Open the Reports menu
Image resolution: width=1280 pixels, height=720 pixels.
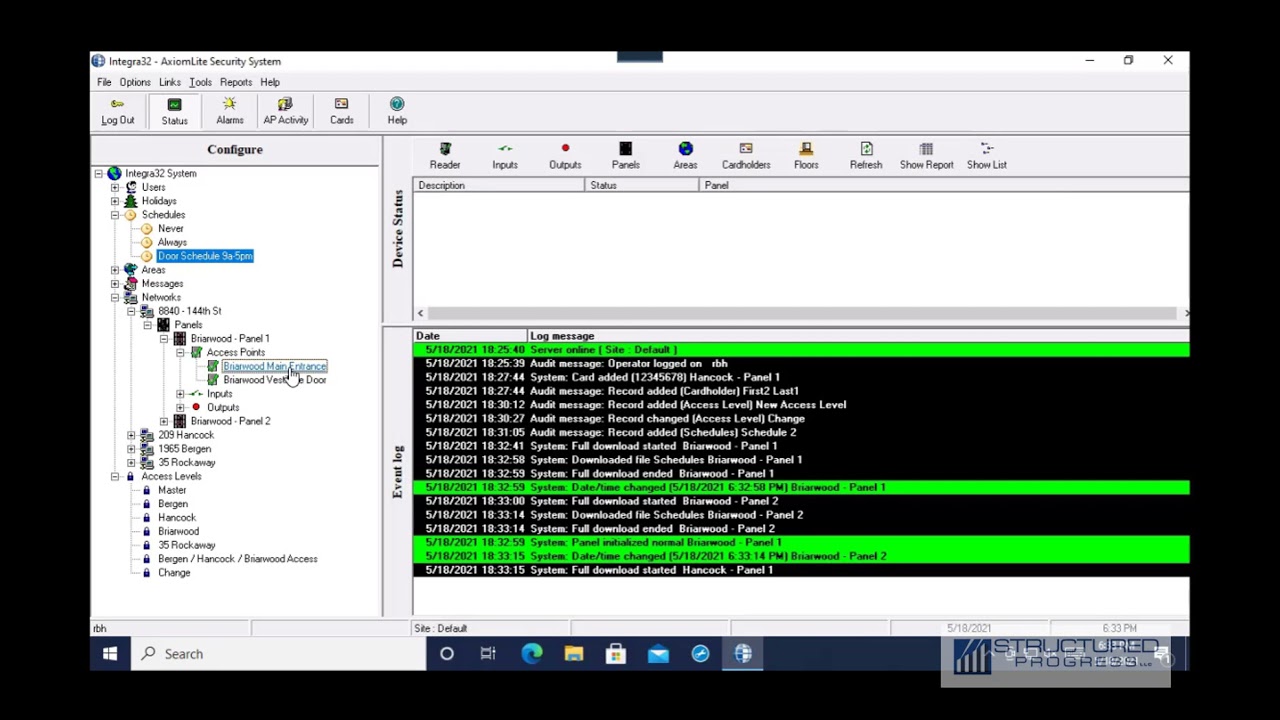[x=236, y=82]
